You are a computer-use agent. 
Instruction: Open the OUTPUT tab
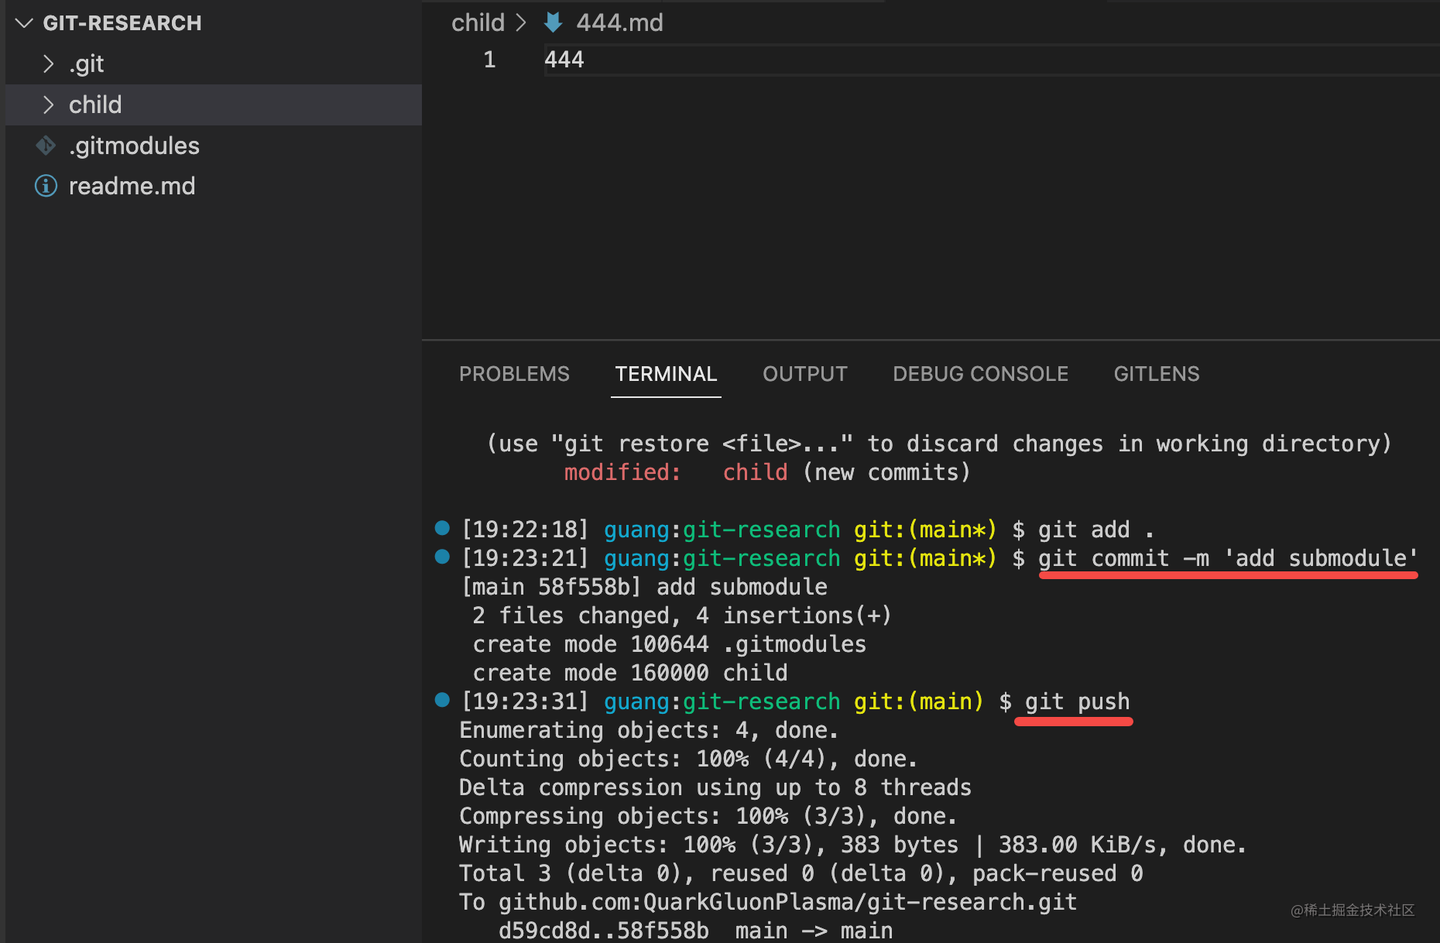pyautogui.click(x=804, y=373)
